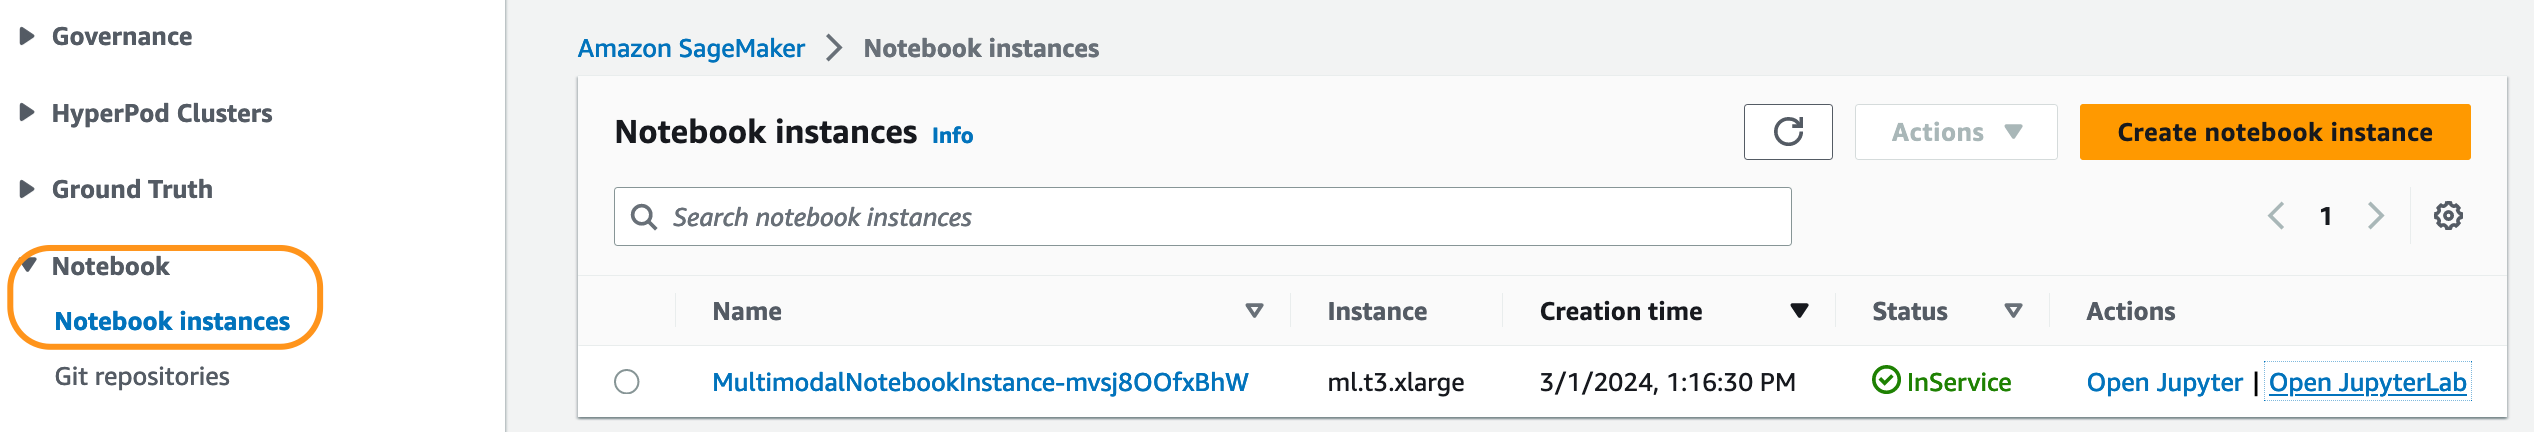Open Git repositories in sidebar
This screenshot has width=2534, height=432.
tap(142, 376)
